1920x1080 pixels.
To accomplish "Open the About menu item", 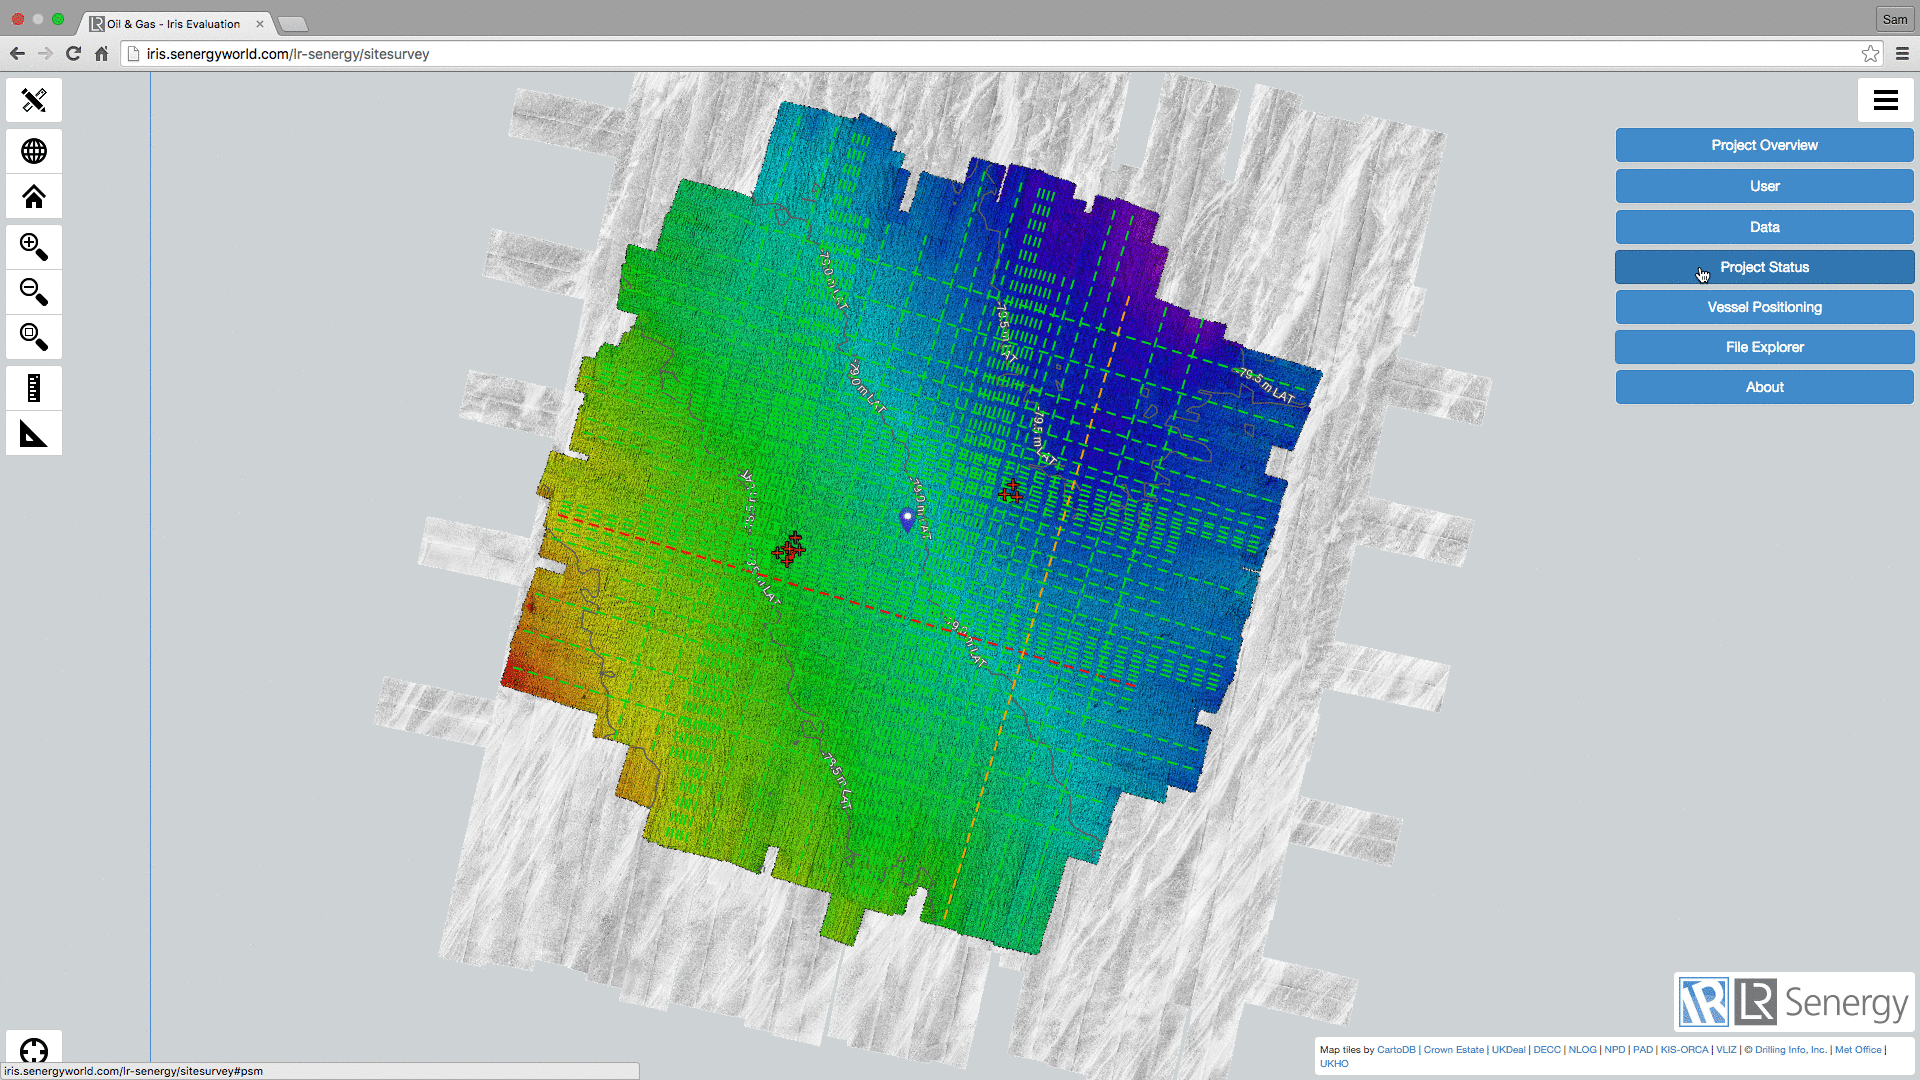I will 1764,387.
